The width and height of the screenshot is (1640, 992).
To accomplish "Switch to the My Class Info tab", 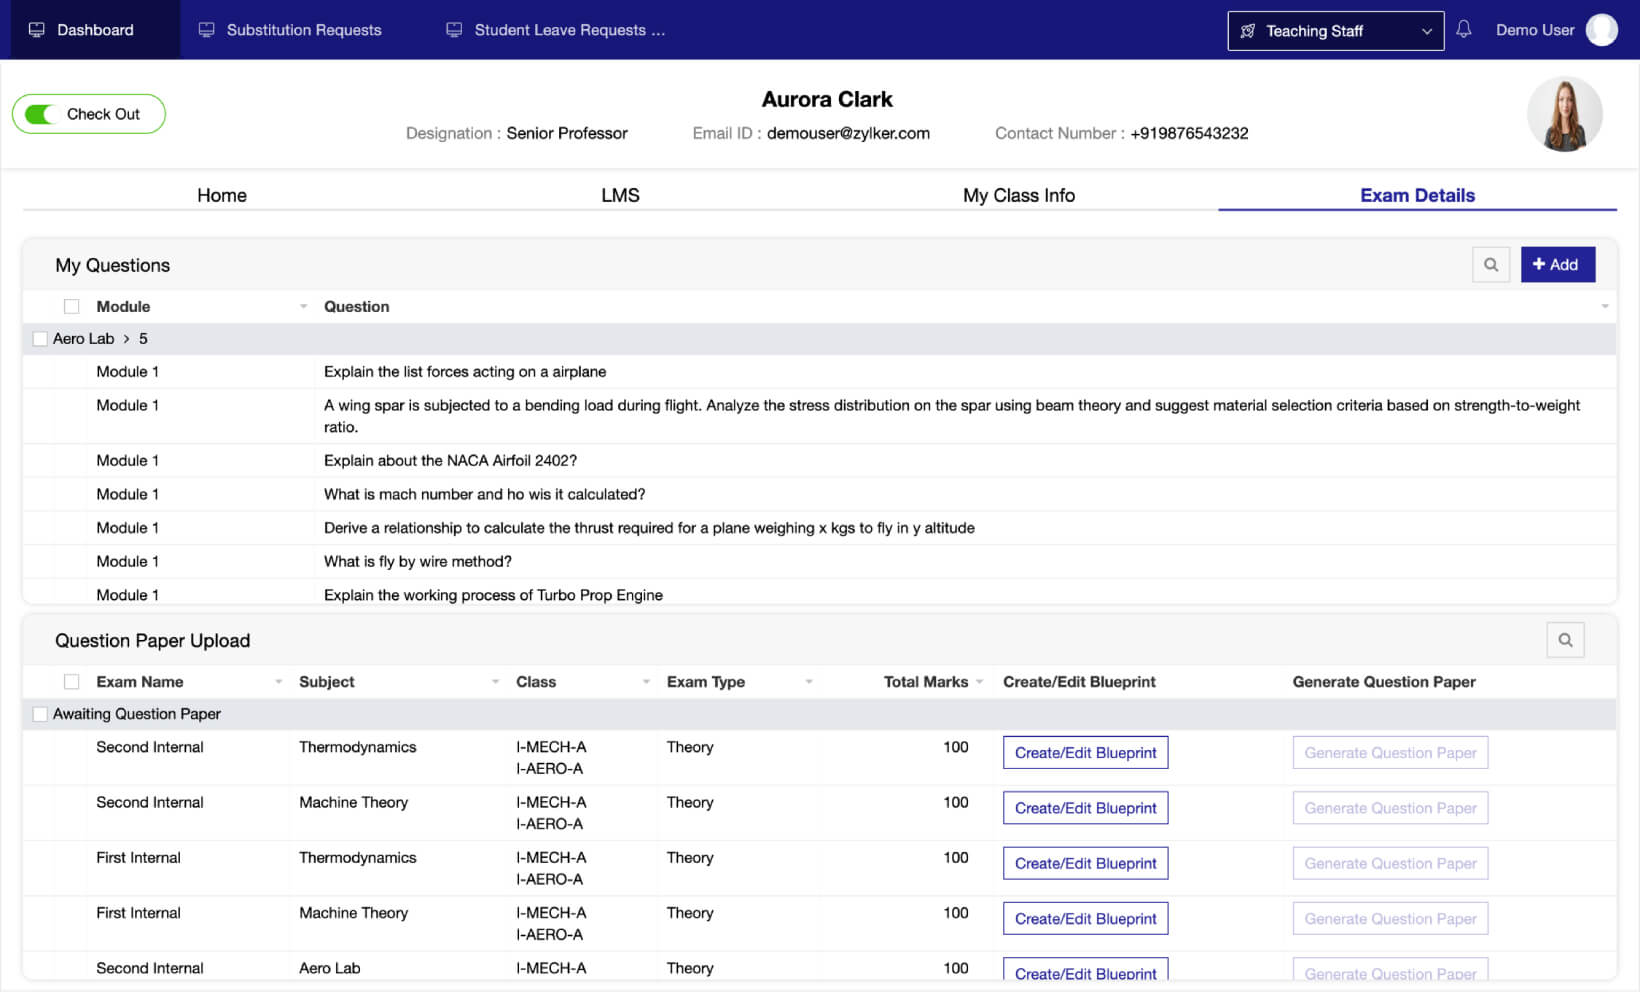I will [x=1018, y=195].
